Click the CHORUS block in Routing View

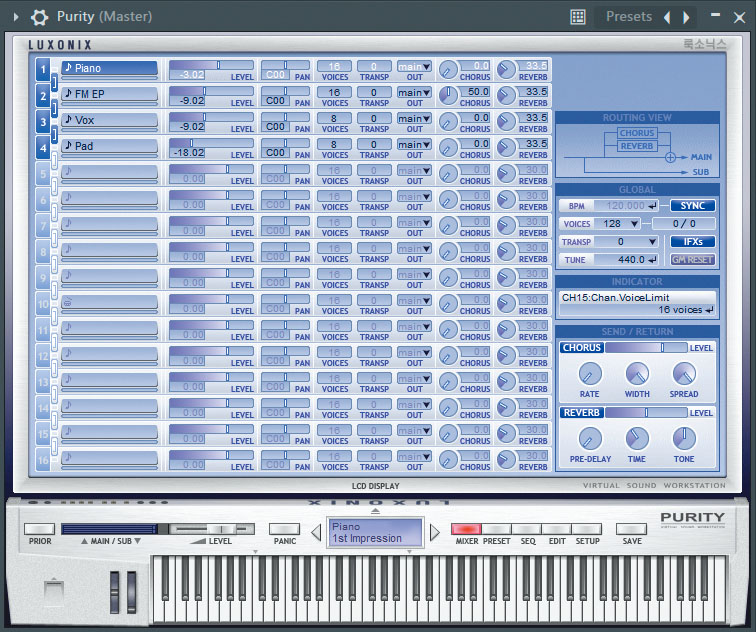click(637, 133)
